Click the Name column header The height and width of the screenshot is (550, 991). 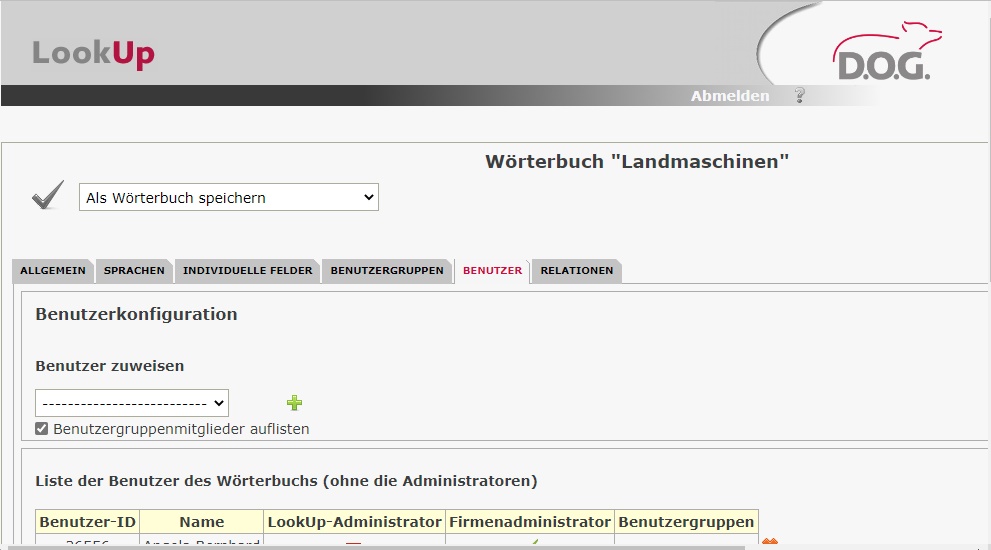pos(202,522)
